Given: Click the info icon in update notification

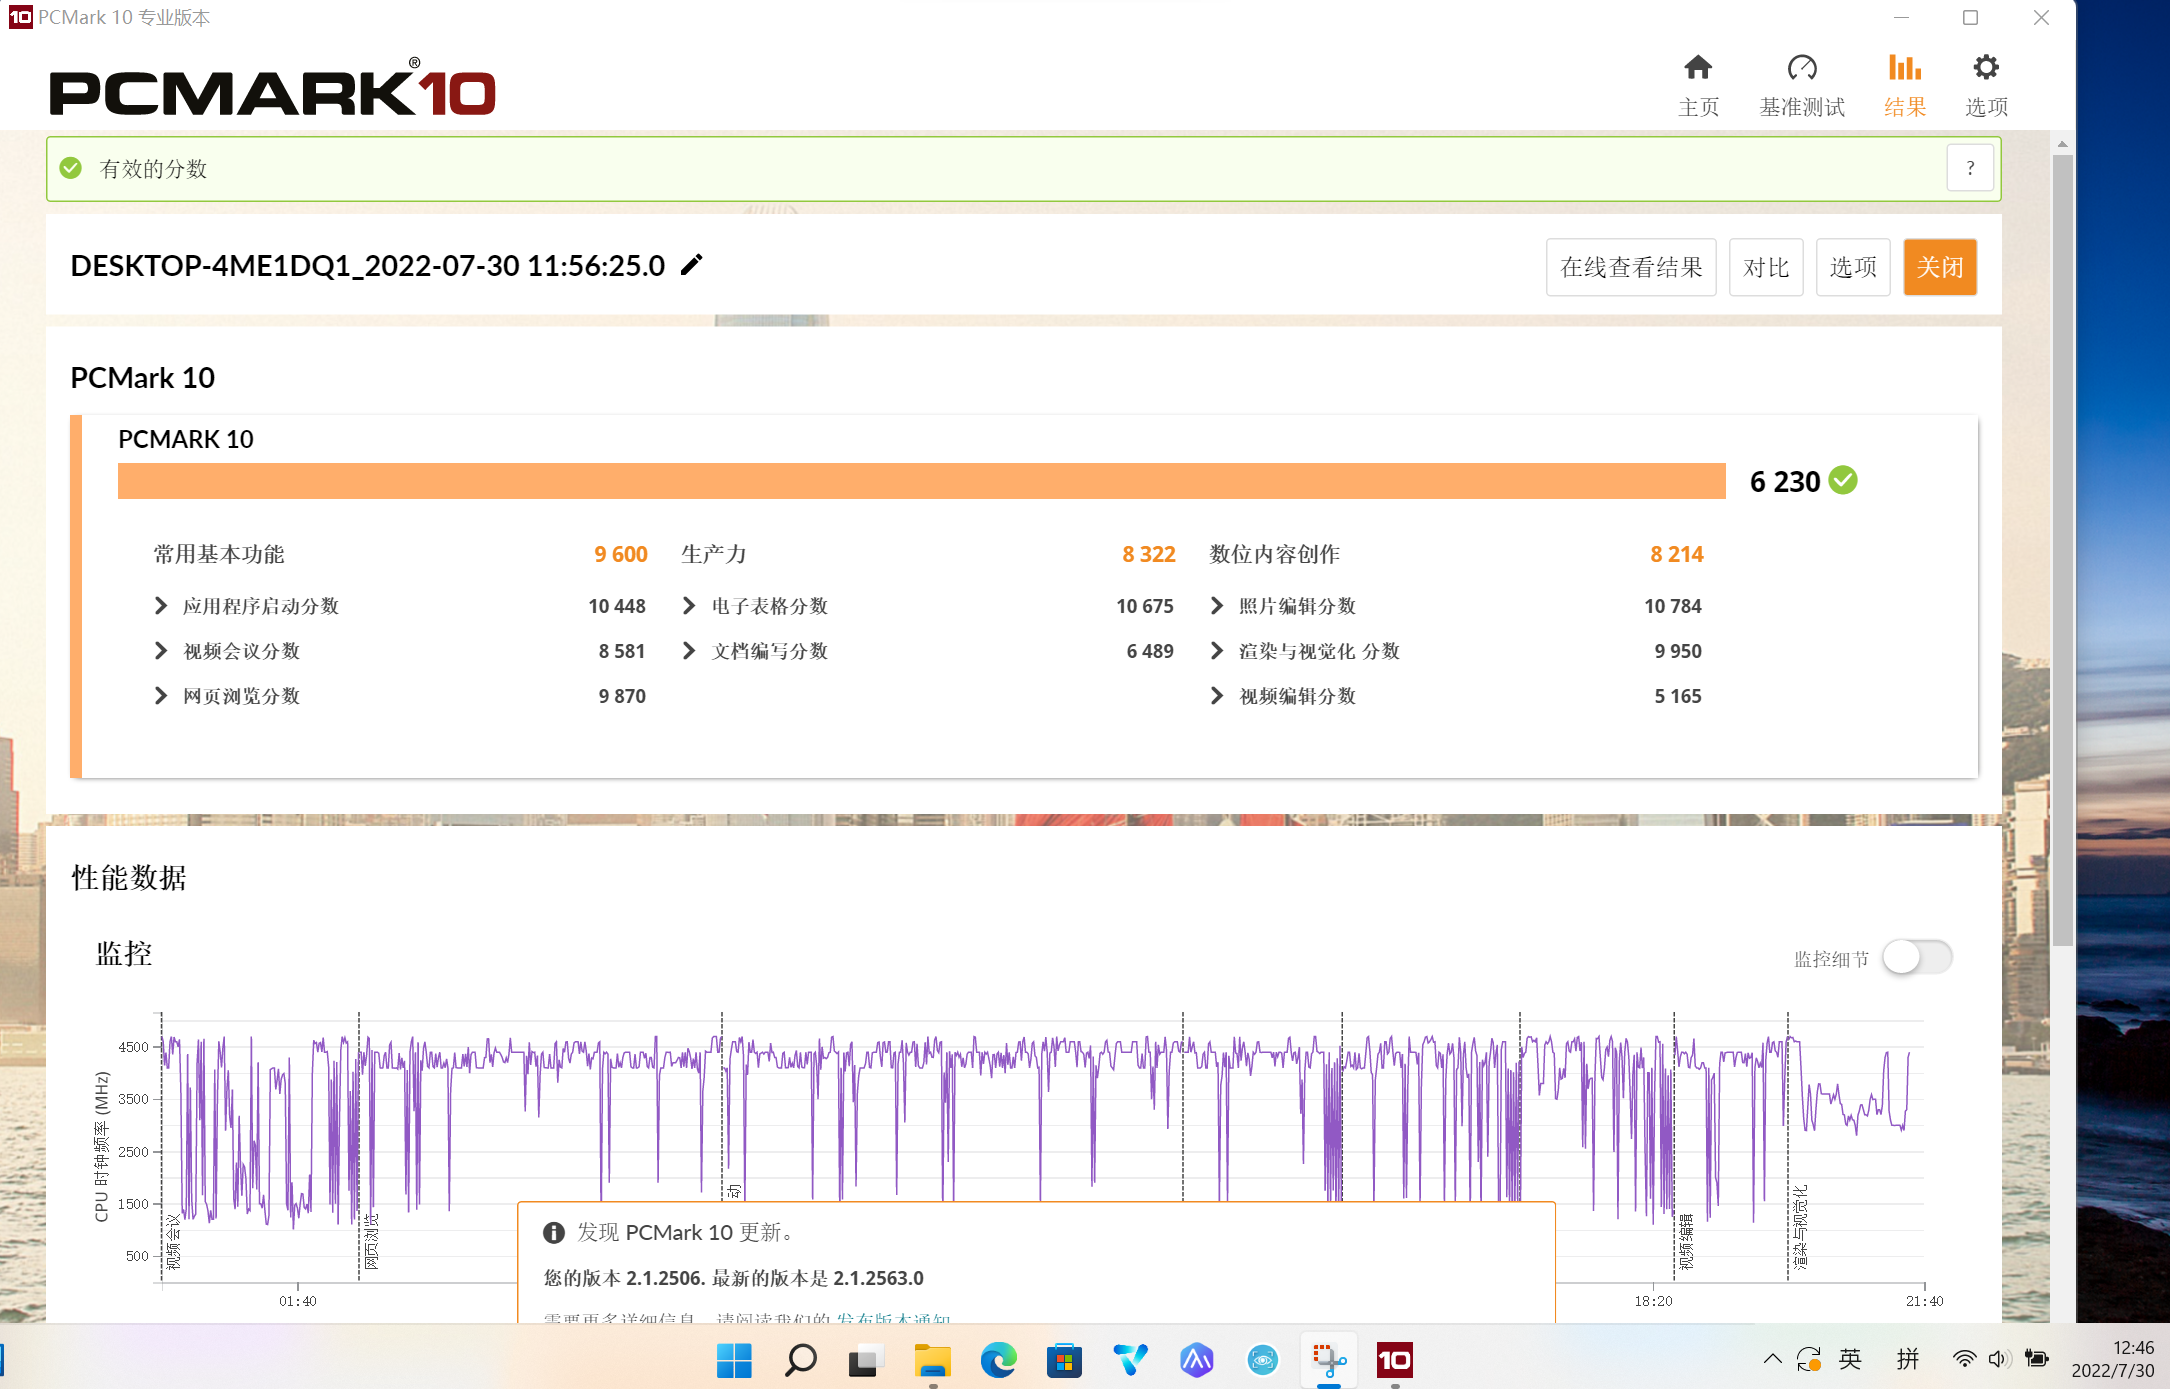Looking at the screenshot, I should click(x=553, y=1233).
